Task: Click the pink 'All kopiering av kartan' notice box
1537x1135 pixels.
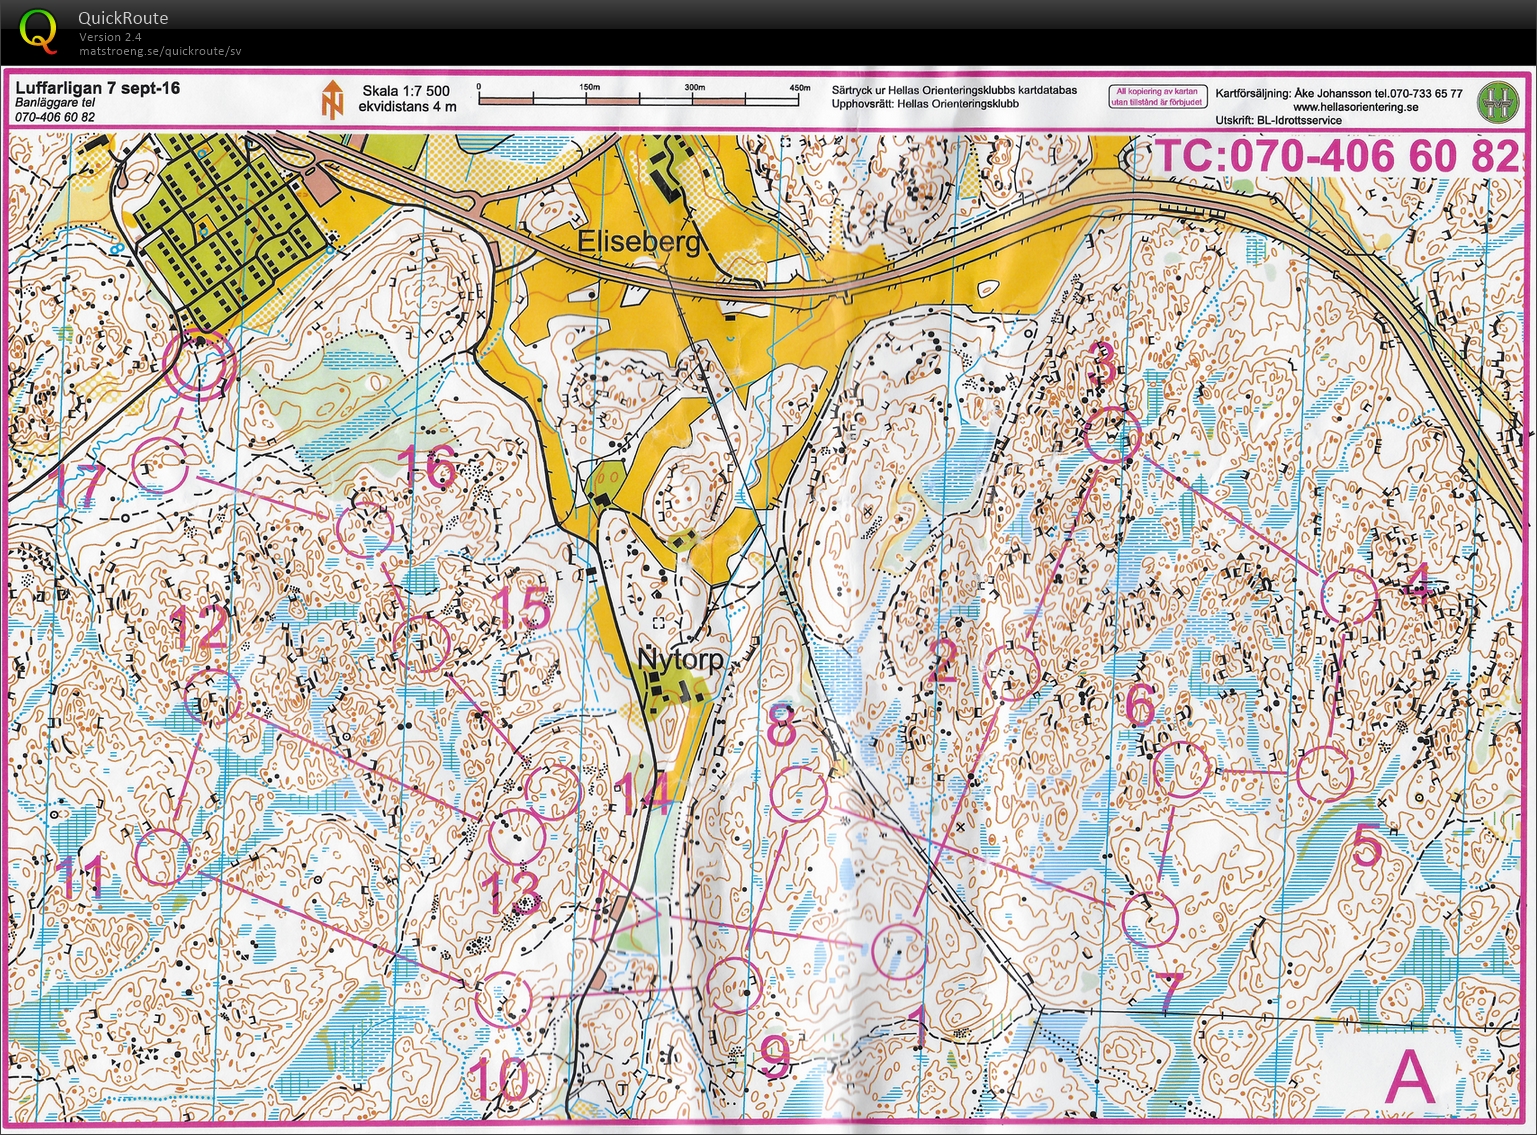Action: [1157, 96]
